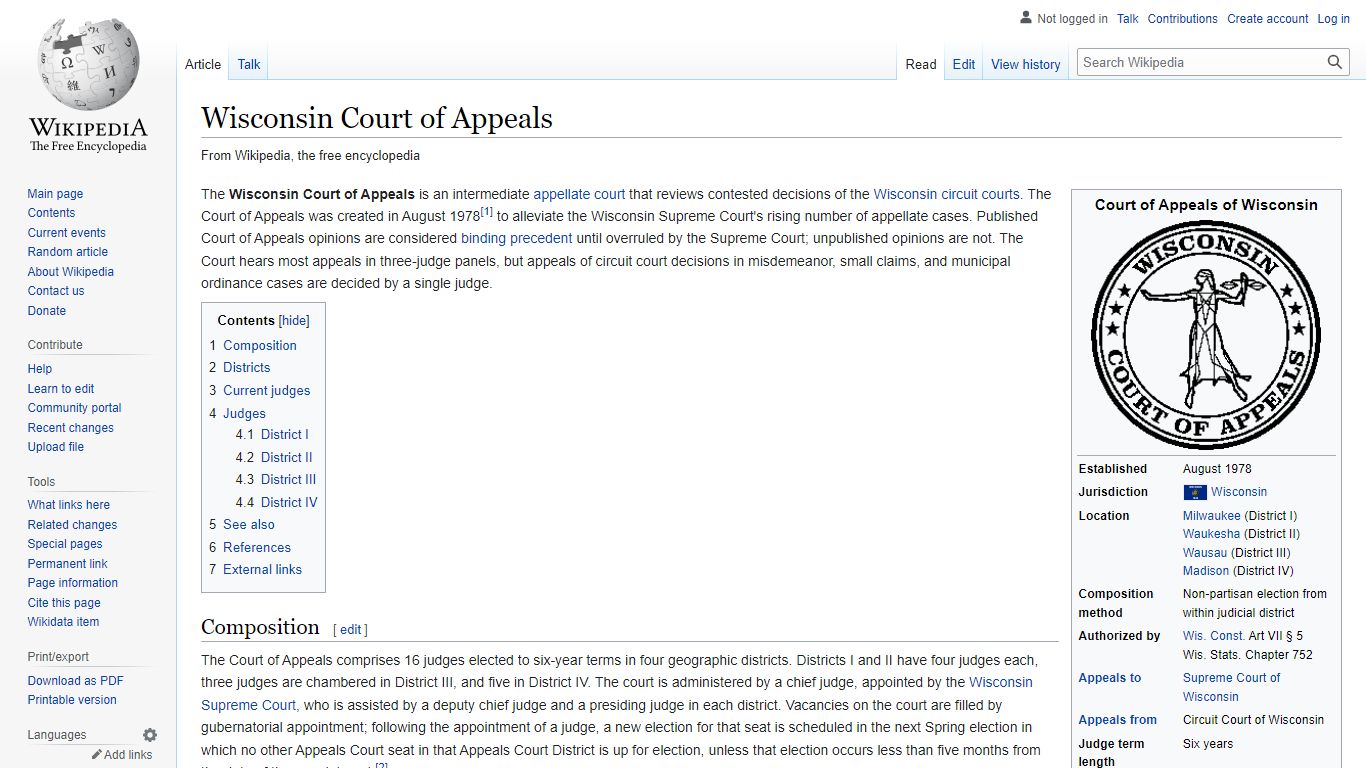Click the Wikipedia globe logo
The image size is (1366, 768).
(x=87, y=60)
